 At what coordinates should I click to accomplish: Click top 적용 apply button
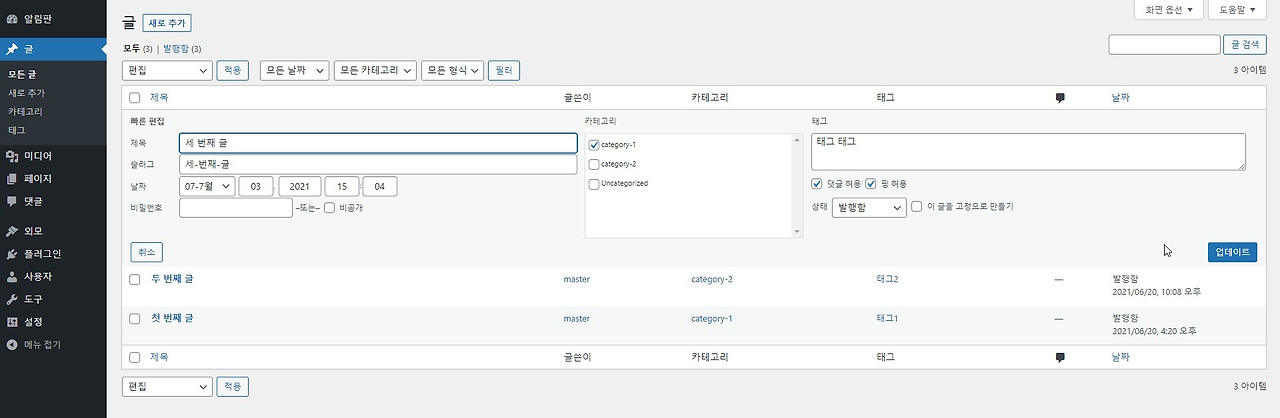[x=232, y=70]
